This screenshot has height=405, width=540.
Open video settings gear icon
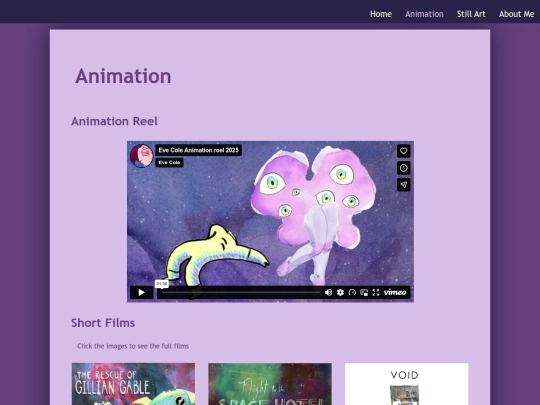(x=340, y=292)
